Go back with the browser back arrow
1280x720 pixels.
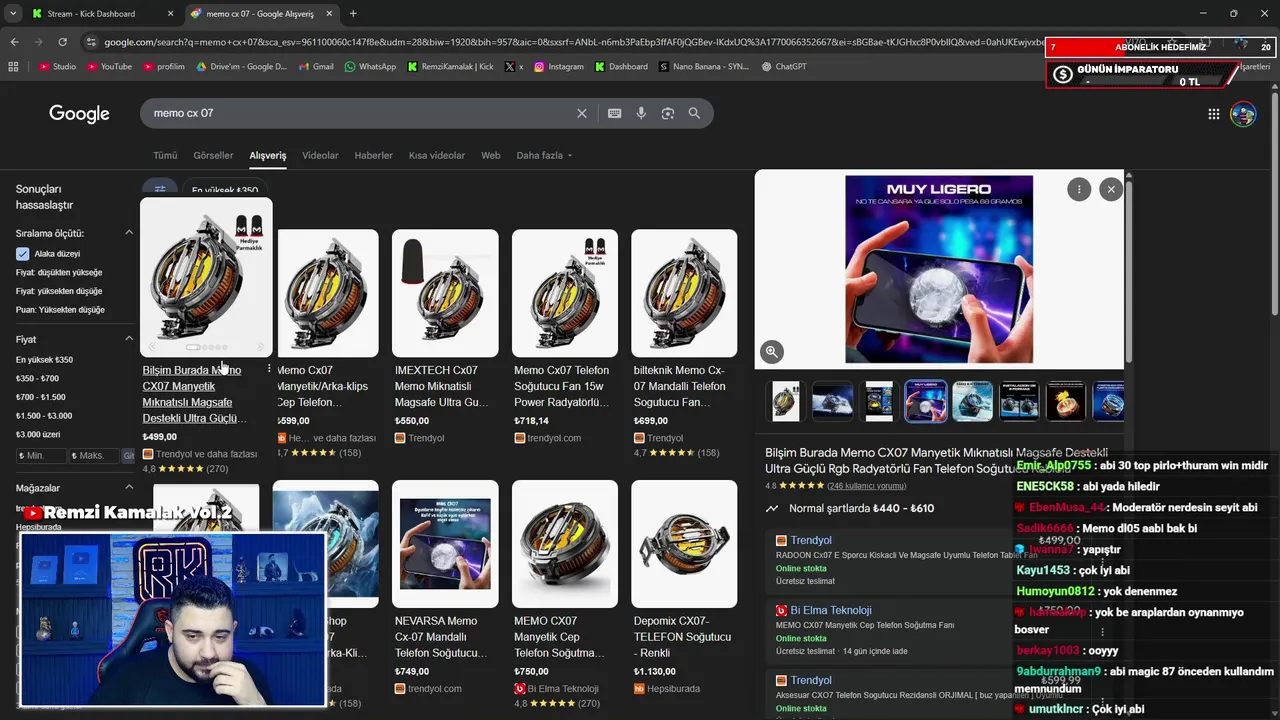pos(14,42)
